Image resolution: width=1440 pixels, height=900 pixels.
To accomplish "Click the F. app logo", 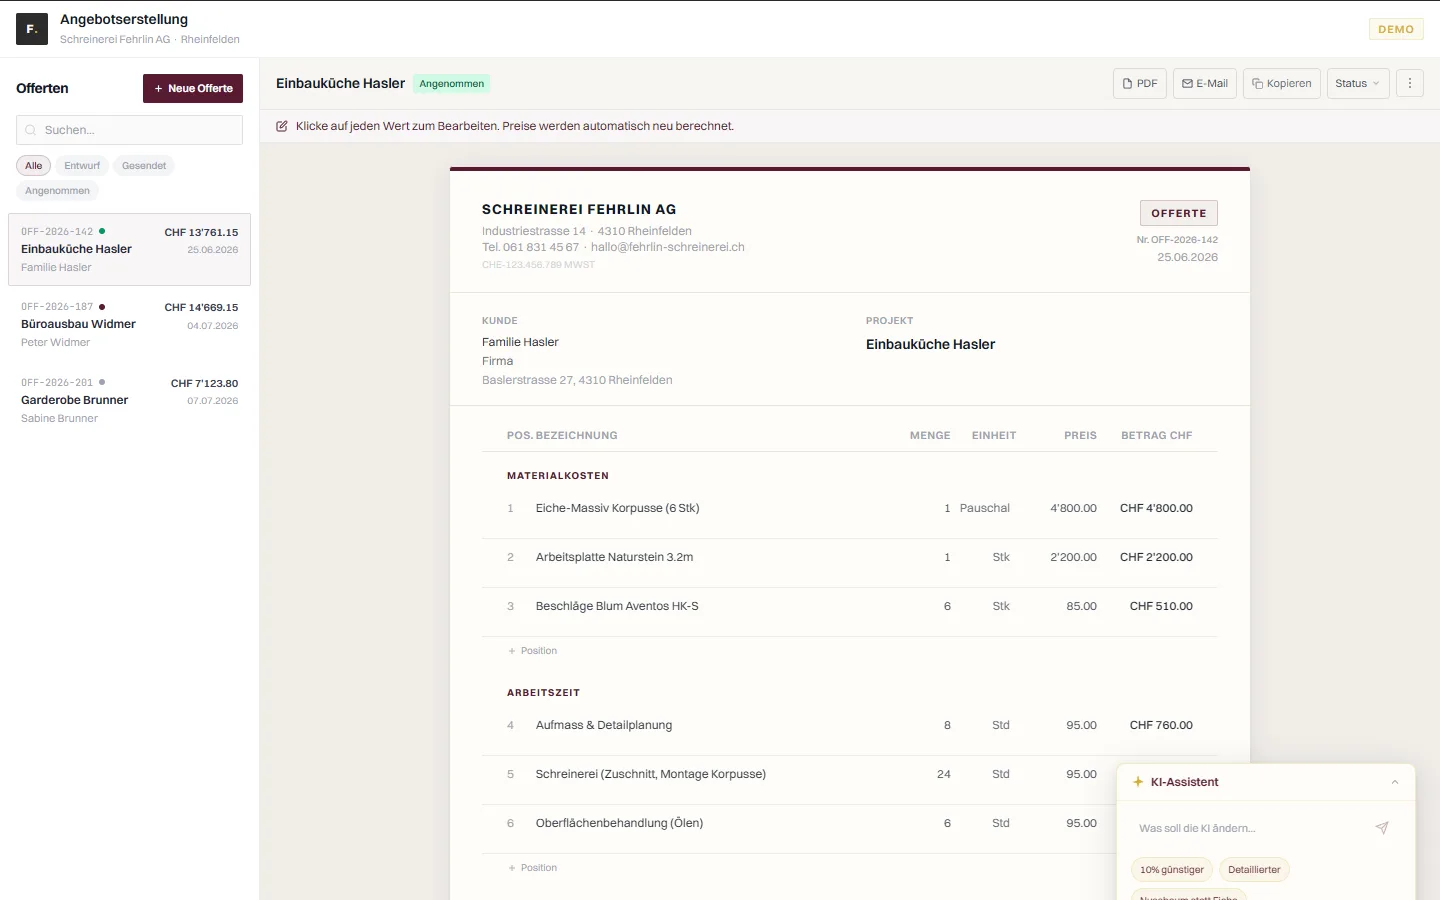I will click(32, 29).
